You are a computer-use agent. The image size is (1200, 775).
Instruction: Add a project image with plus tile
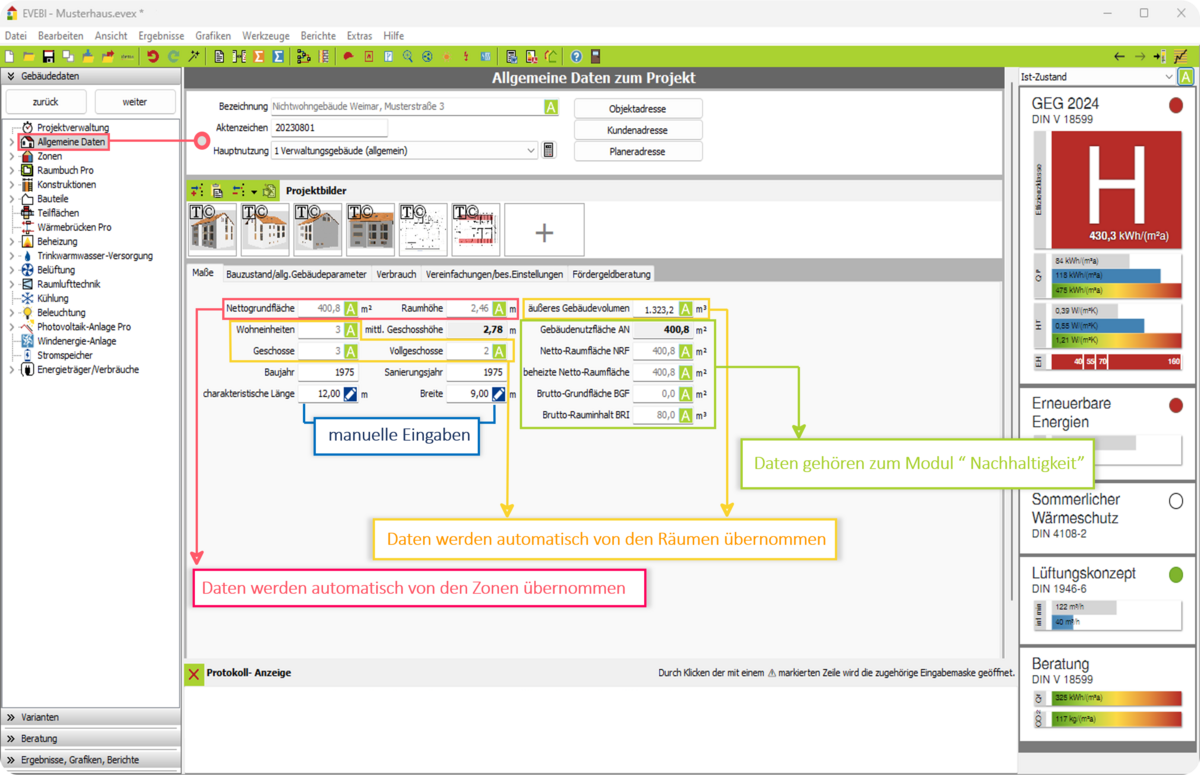pyautogui.click(x=544, y=231)
